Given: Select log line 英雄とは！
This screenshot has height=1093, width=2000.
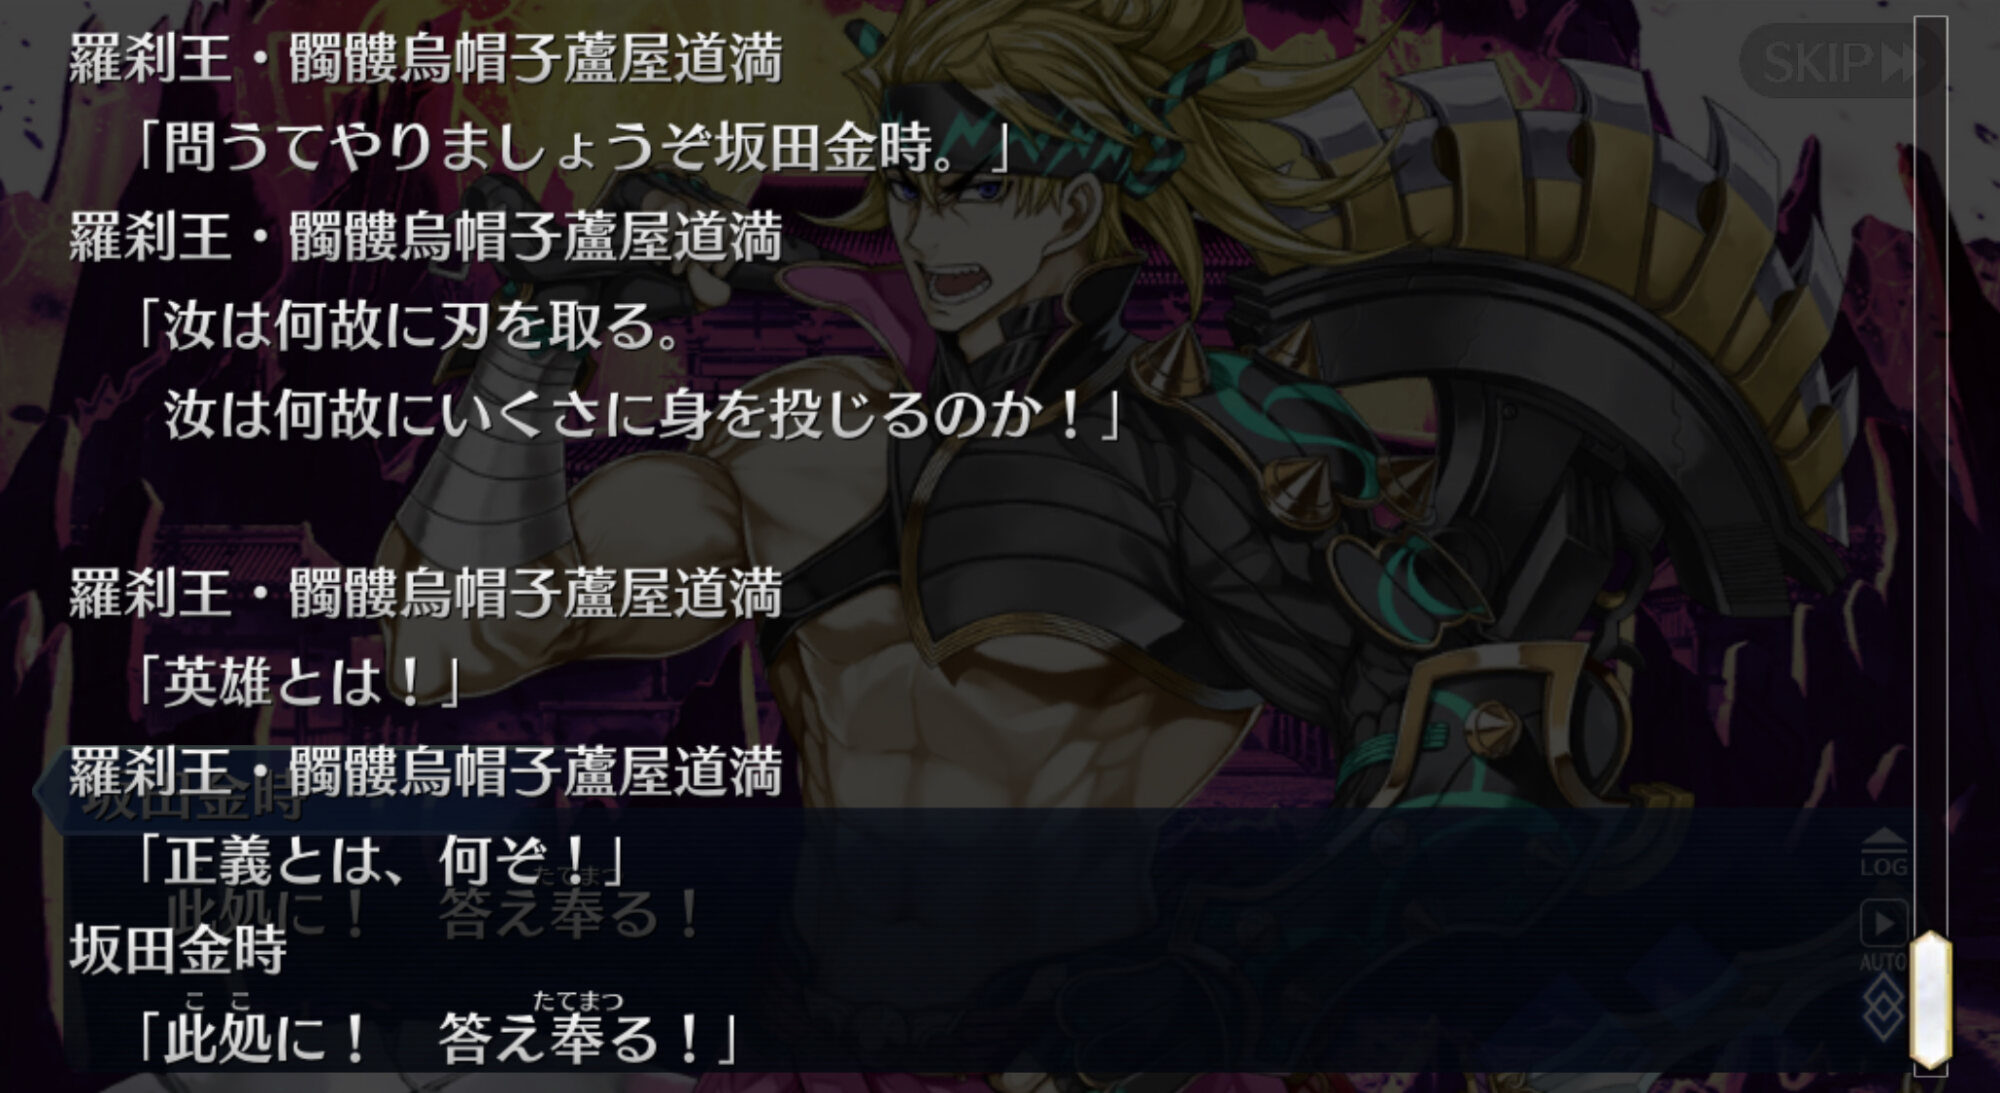Looking at the screenshot, I should [298, 684].
